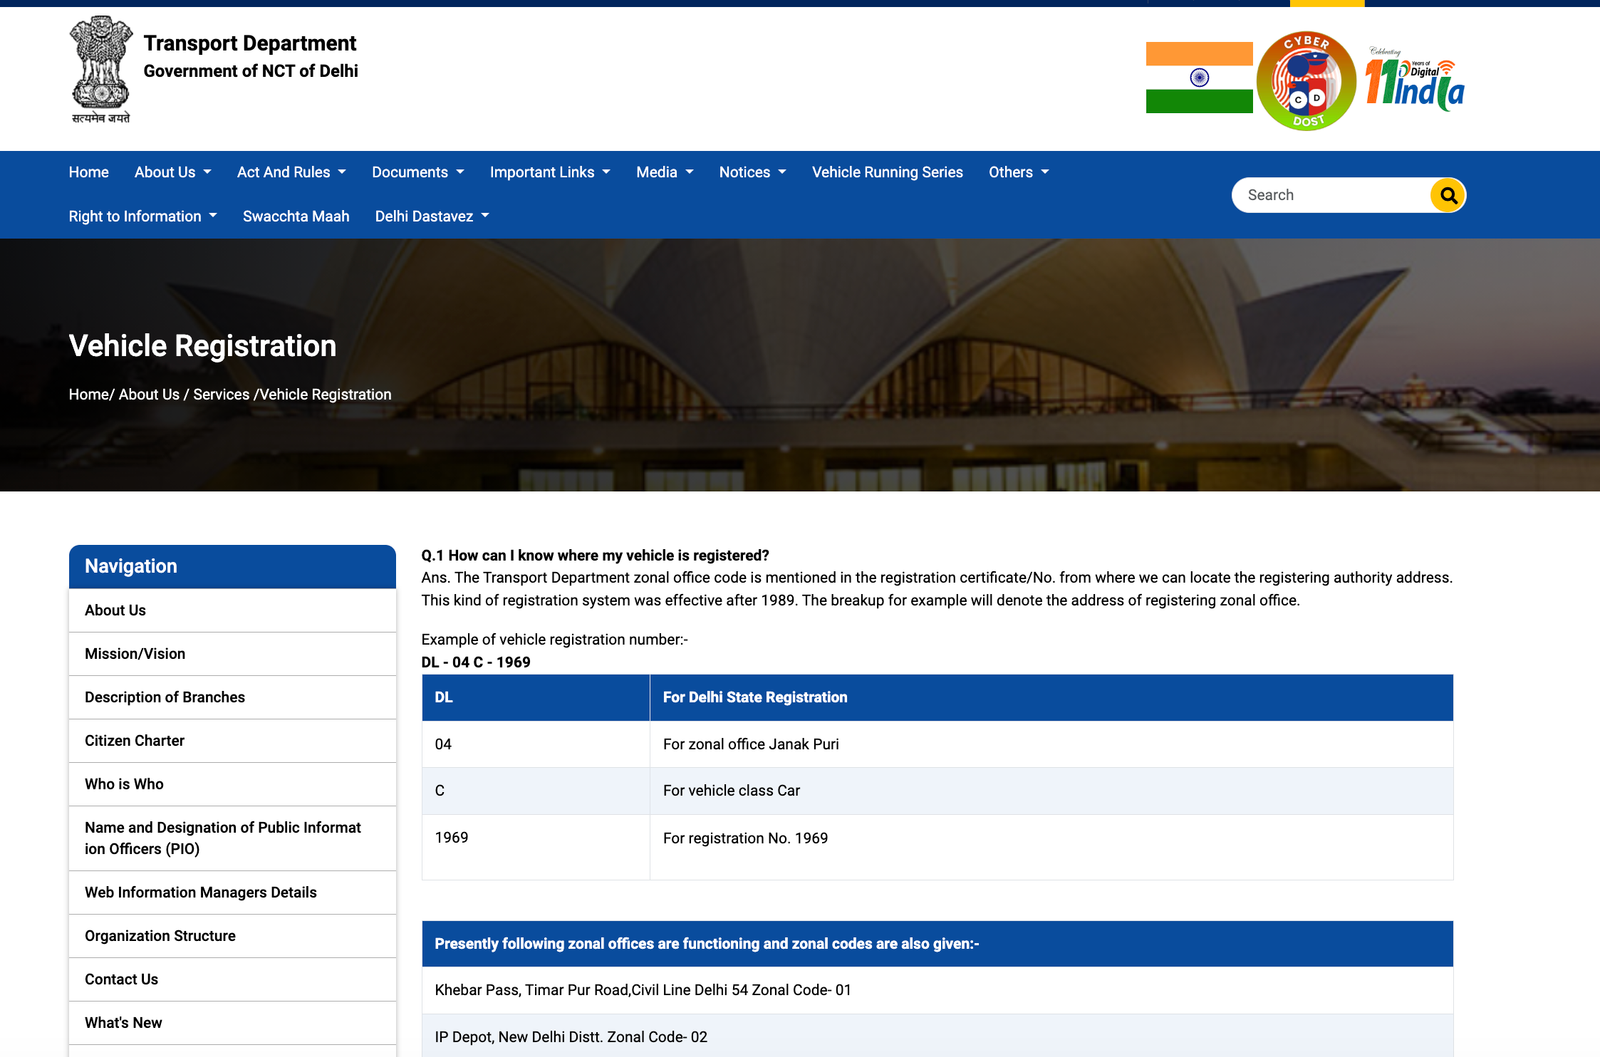Click the Vehicle Registration page heading

pyautogui.click(x=203, y=346)
